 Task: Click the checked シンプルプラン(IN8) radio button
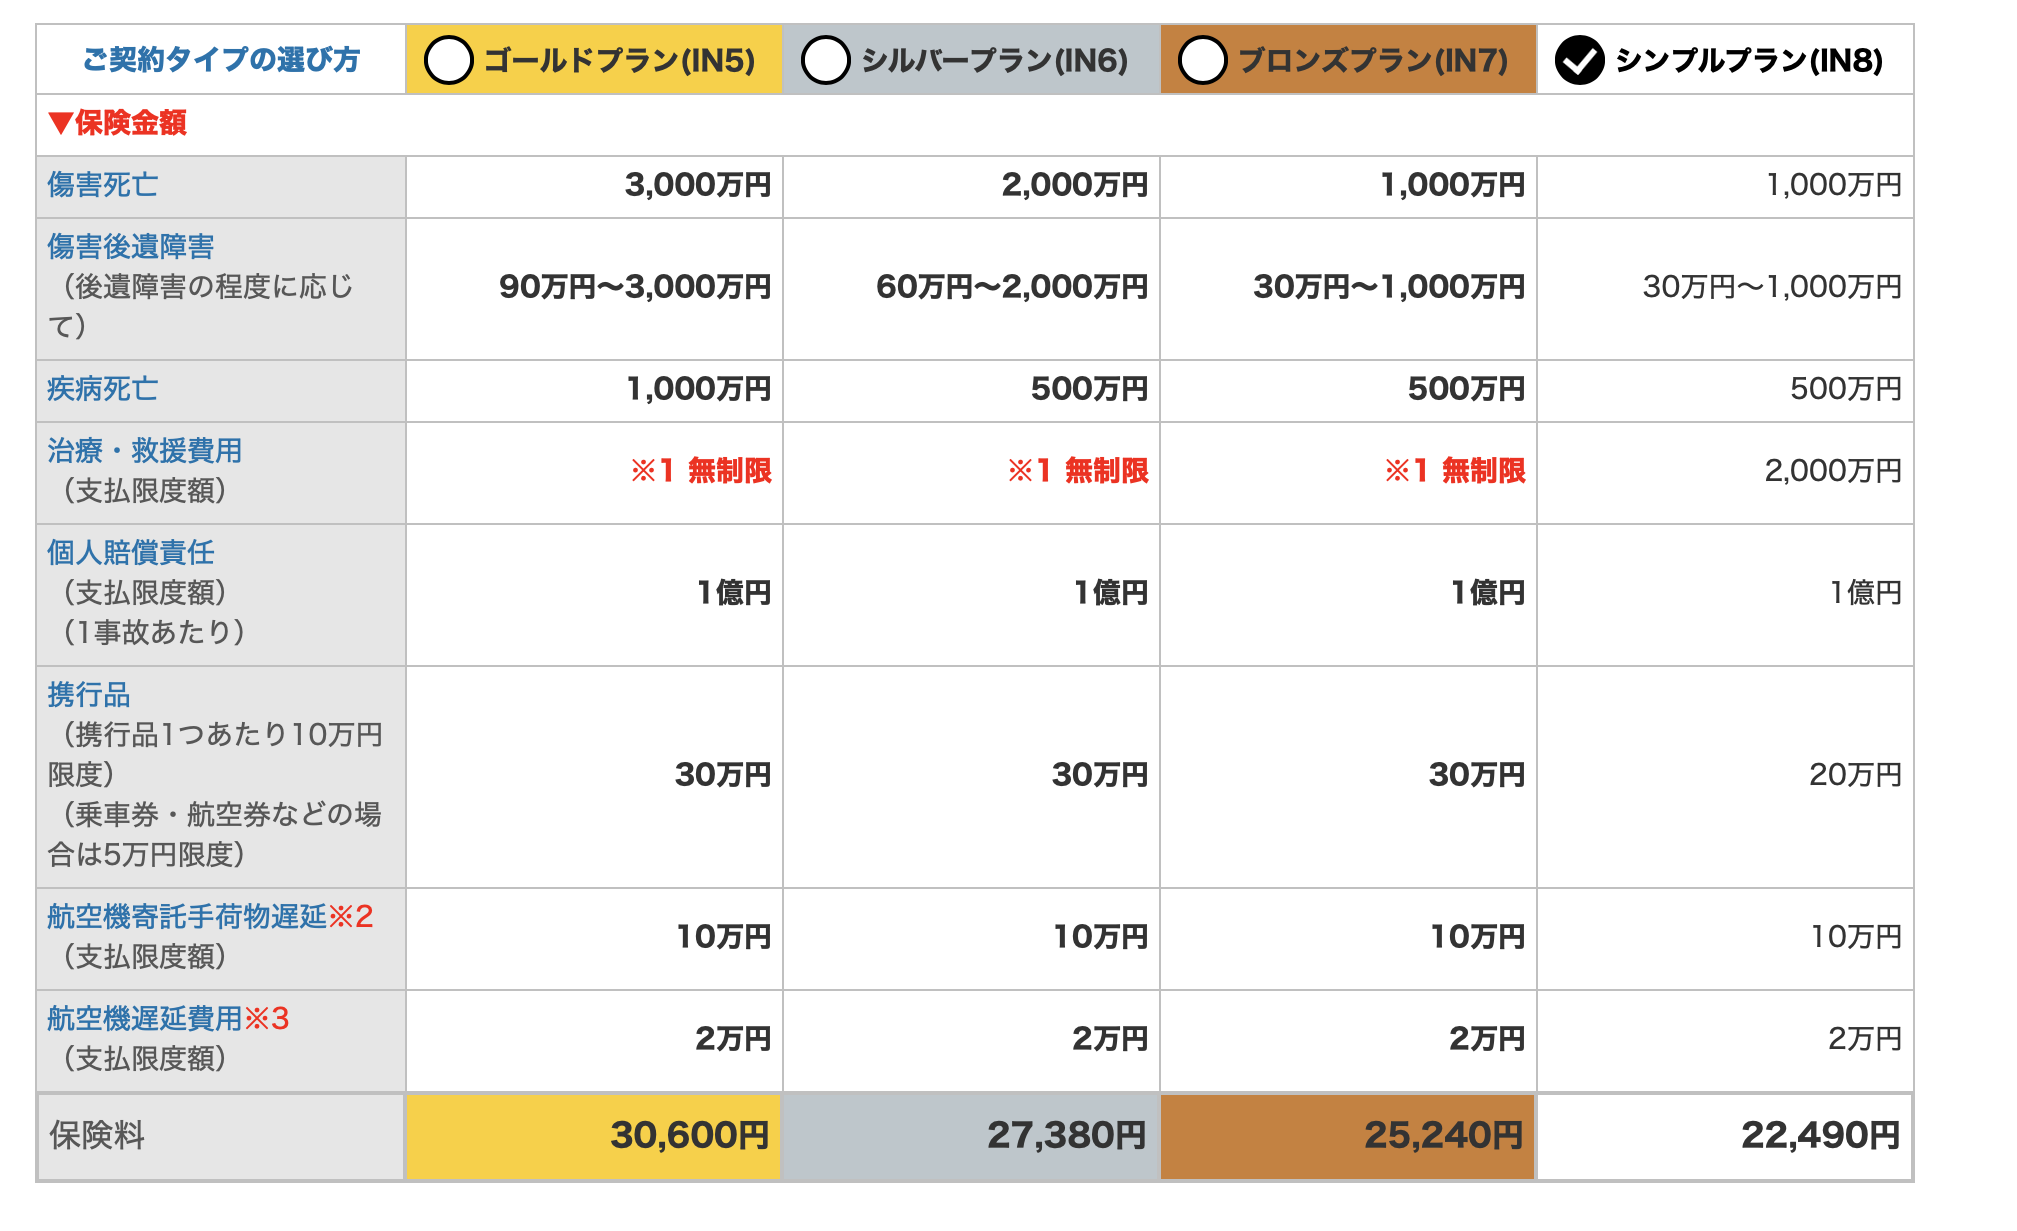[1580, 60]
